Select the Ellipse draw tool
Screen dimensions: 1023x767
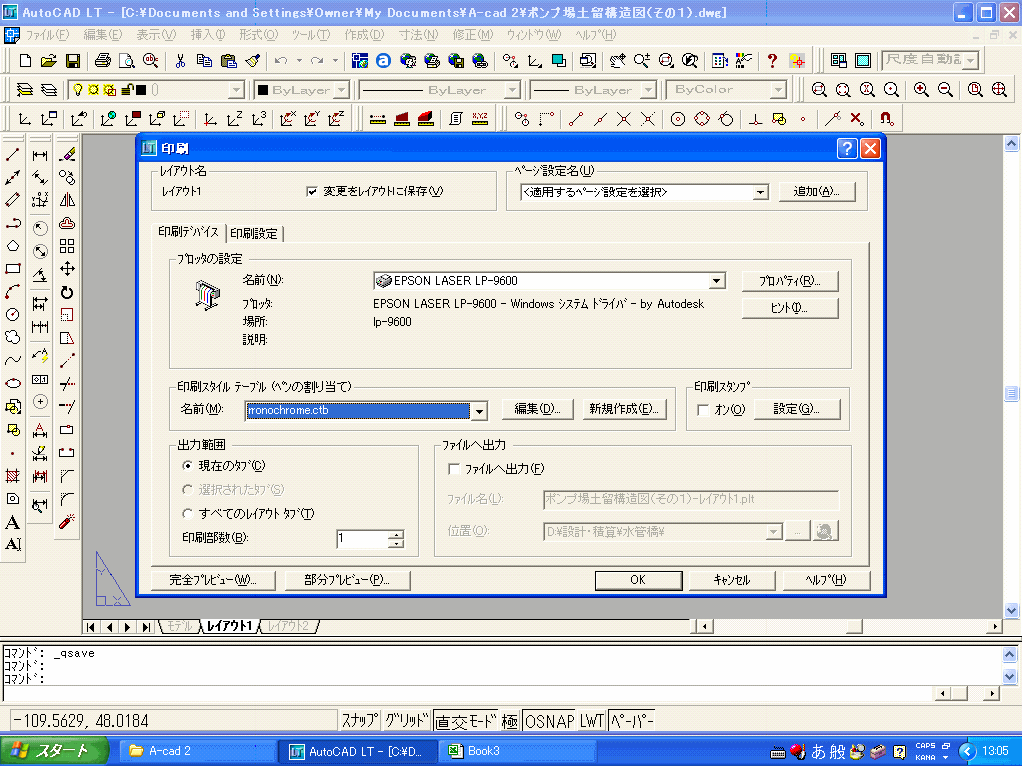pyautogui.click(x=12, y=383)
